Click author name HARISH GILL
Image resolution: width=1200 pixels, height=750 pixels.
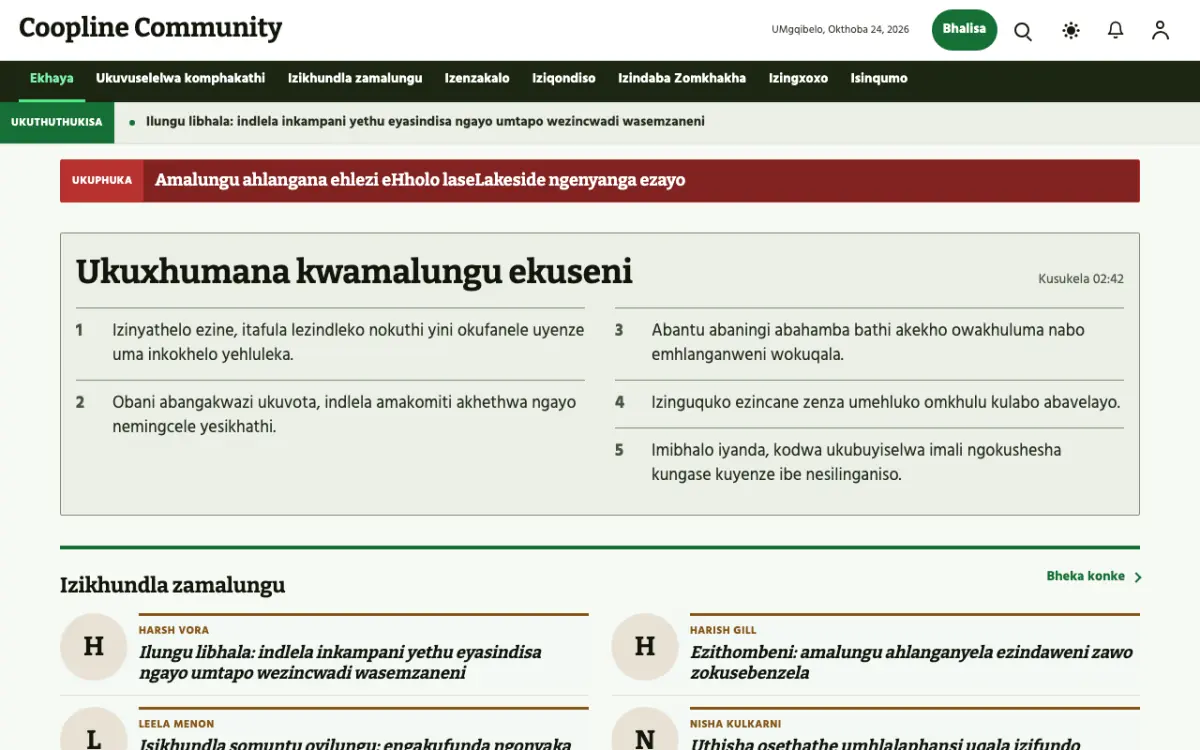click(723, 630)
